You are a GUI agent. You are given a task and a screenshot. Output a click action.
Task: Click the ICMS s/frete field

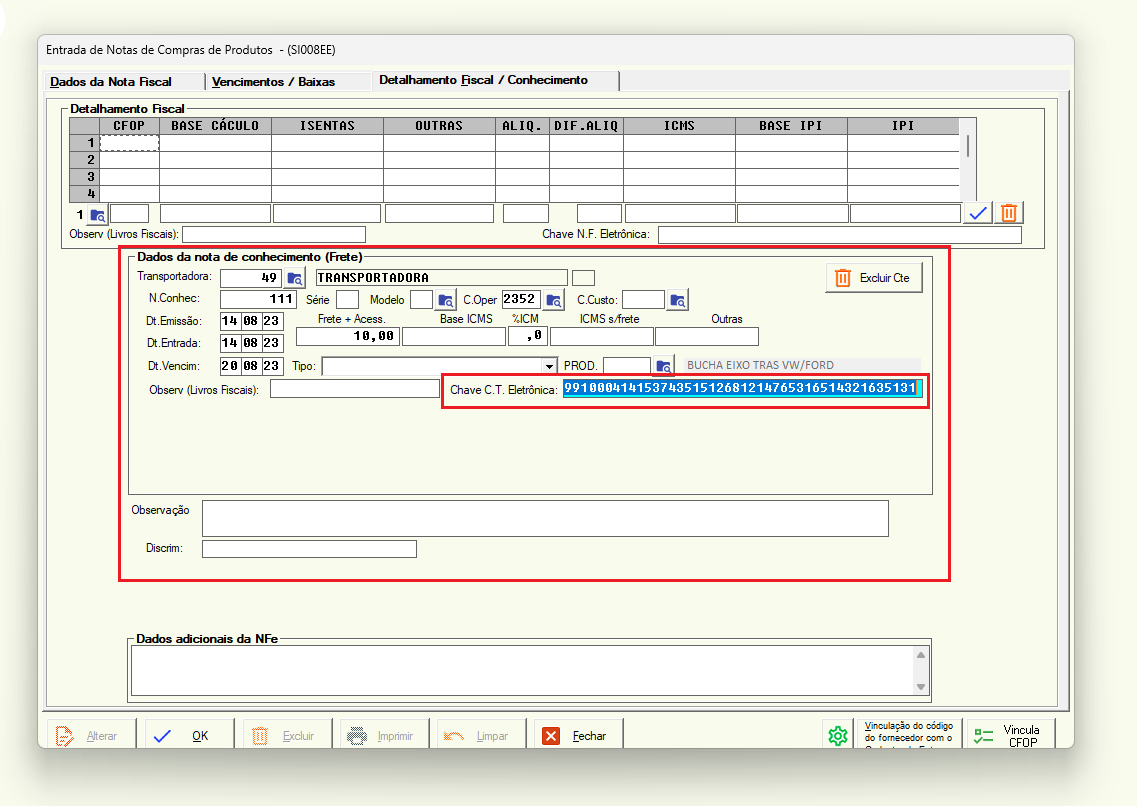pyautogui.click(x=602, y=336)
